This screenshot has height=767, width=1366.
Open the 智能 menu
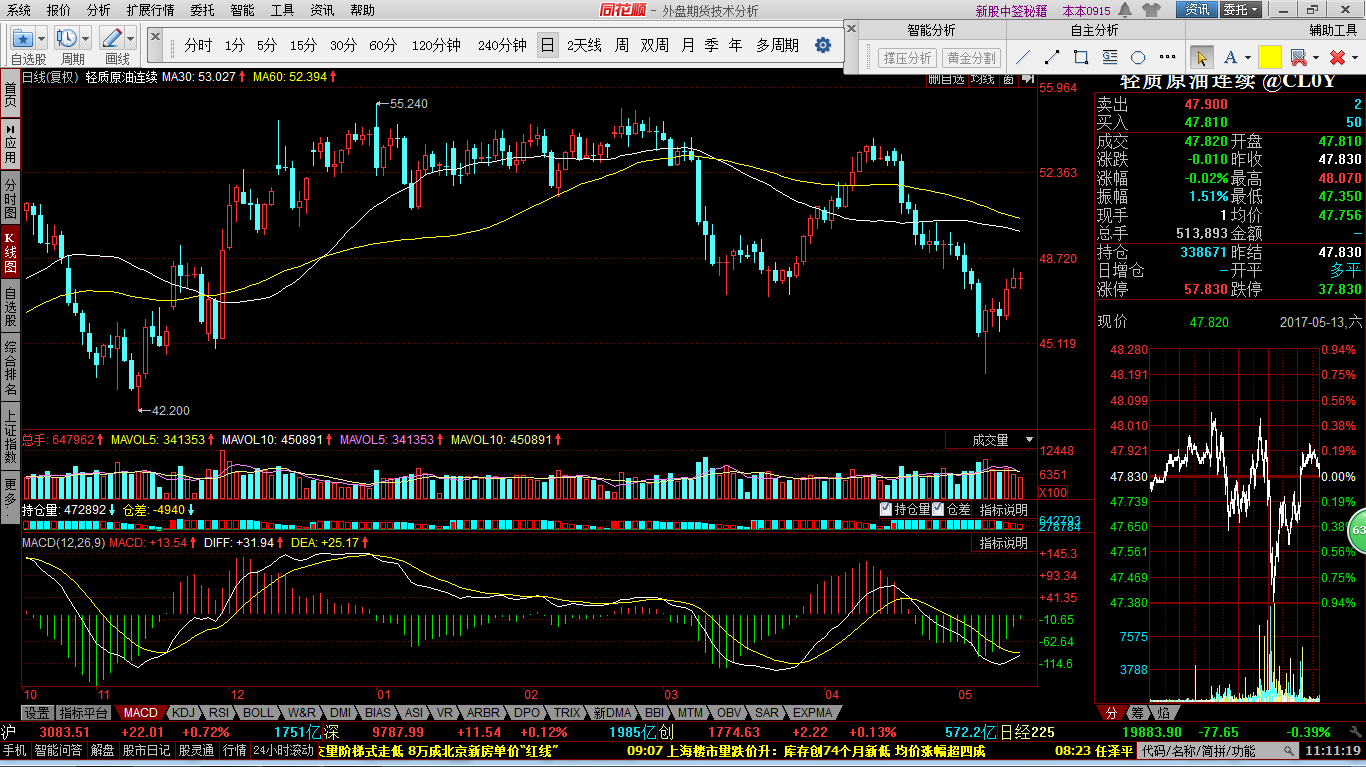point(242,10)
